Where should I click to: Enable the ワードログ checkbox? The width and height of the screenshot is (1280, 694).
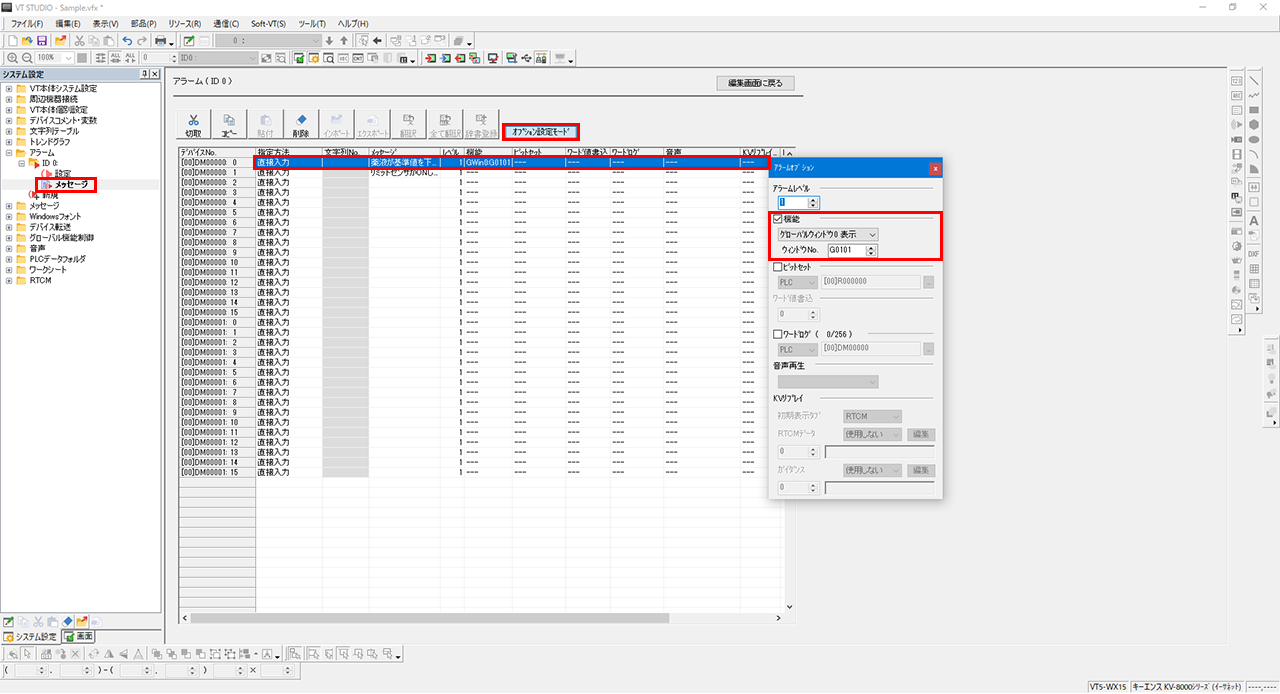[x=779, y=334]
